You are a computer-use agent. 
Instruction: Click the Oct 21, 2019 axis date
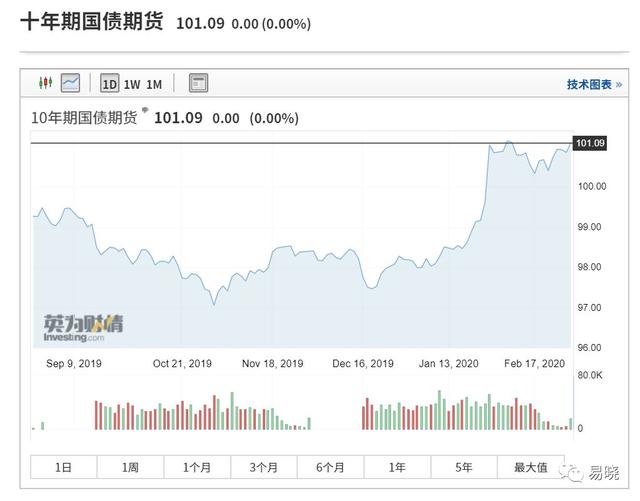tap(182, 363)
